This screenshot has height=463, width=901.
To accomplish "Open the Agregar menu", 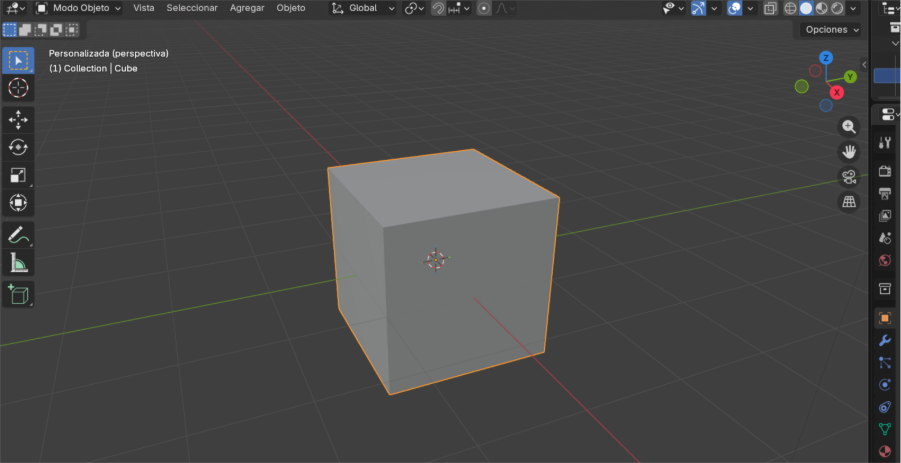I will (247, 8).
